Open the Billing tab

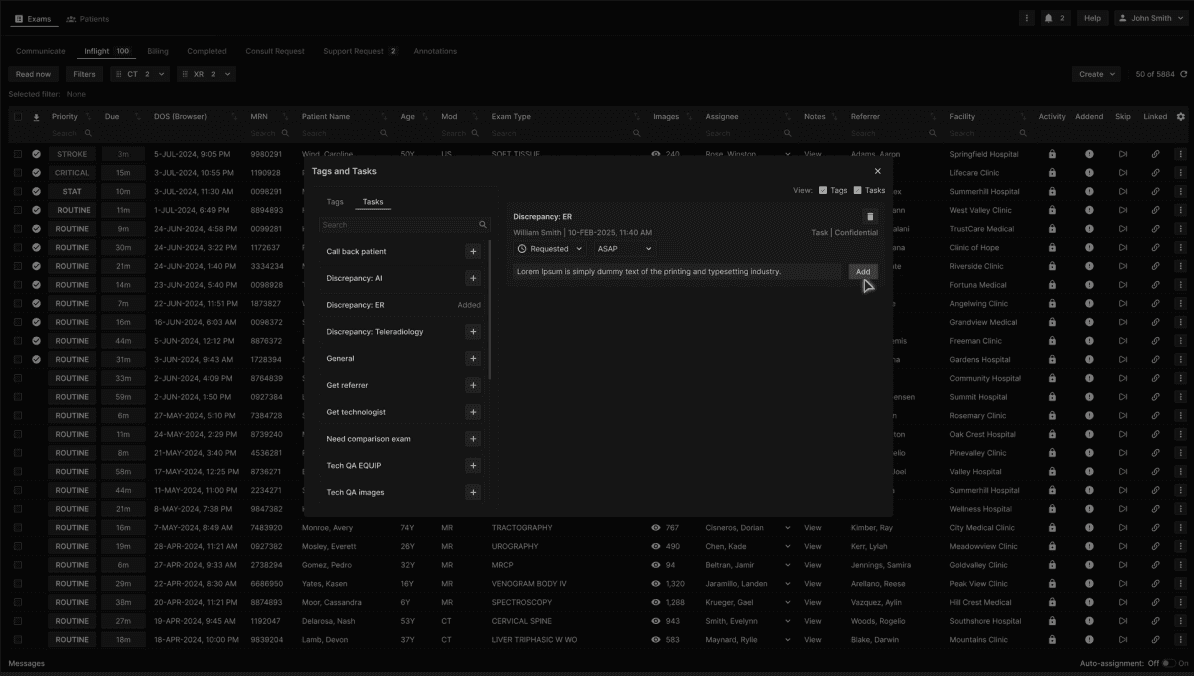click(x=158, y=51)
